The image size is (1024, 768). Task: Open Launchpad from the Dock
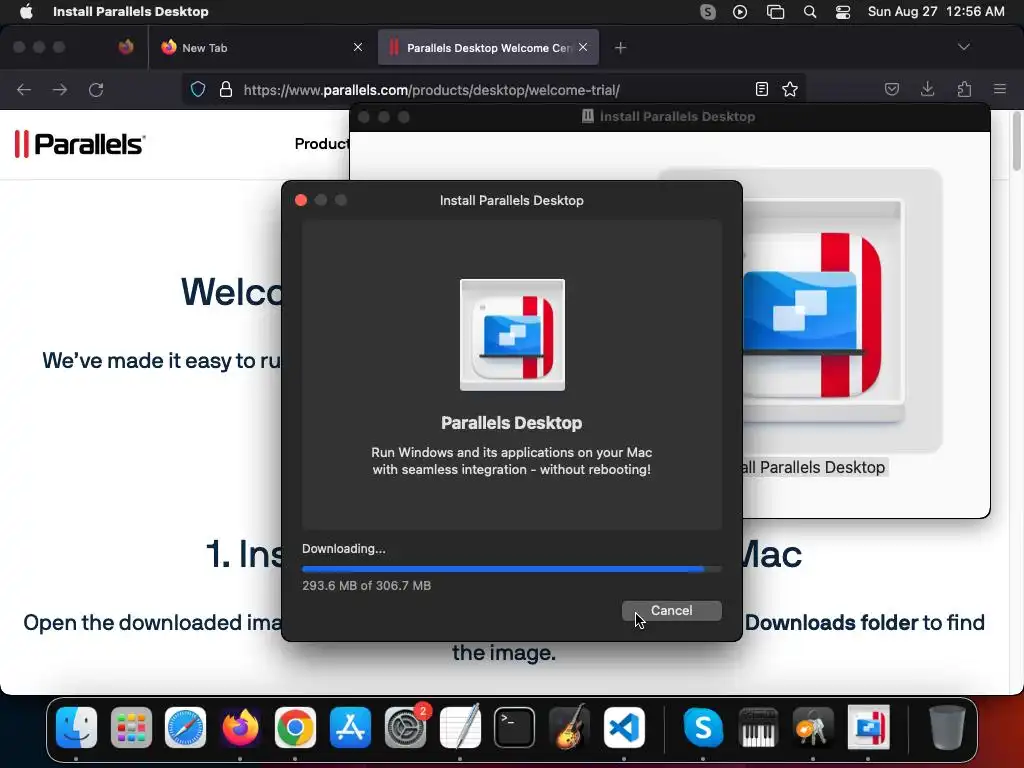click(131, 727)
